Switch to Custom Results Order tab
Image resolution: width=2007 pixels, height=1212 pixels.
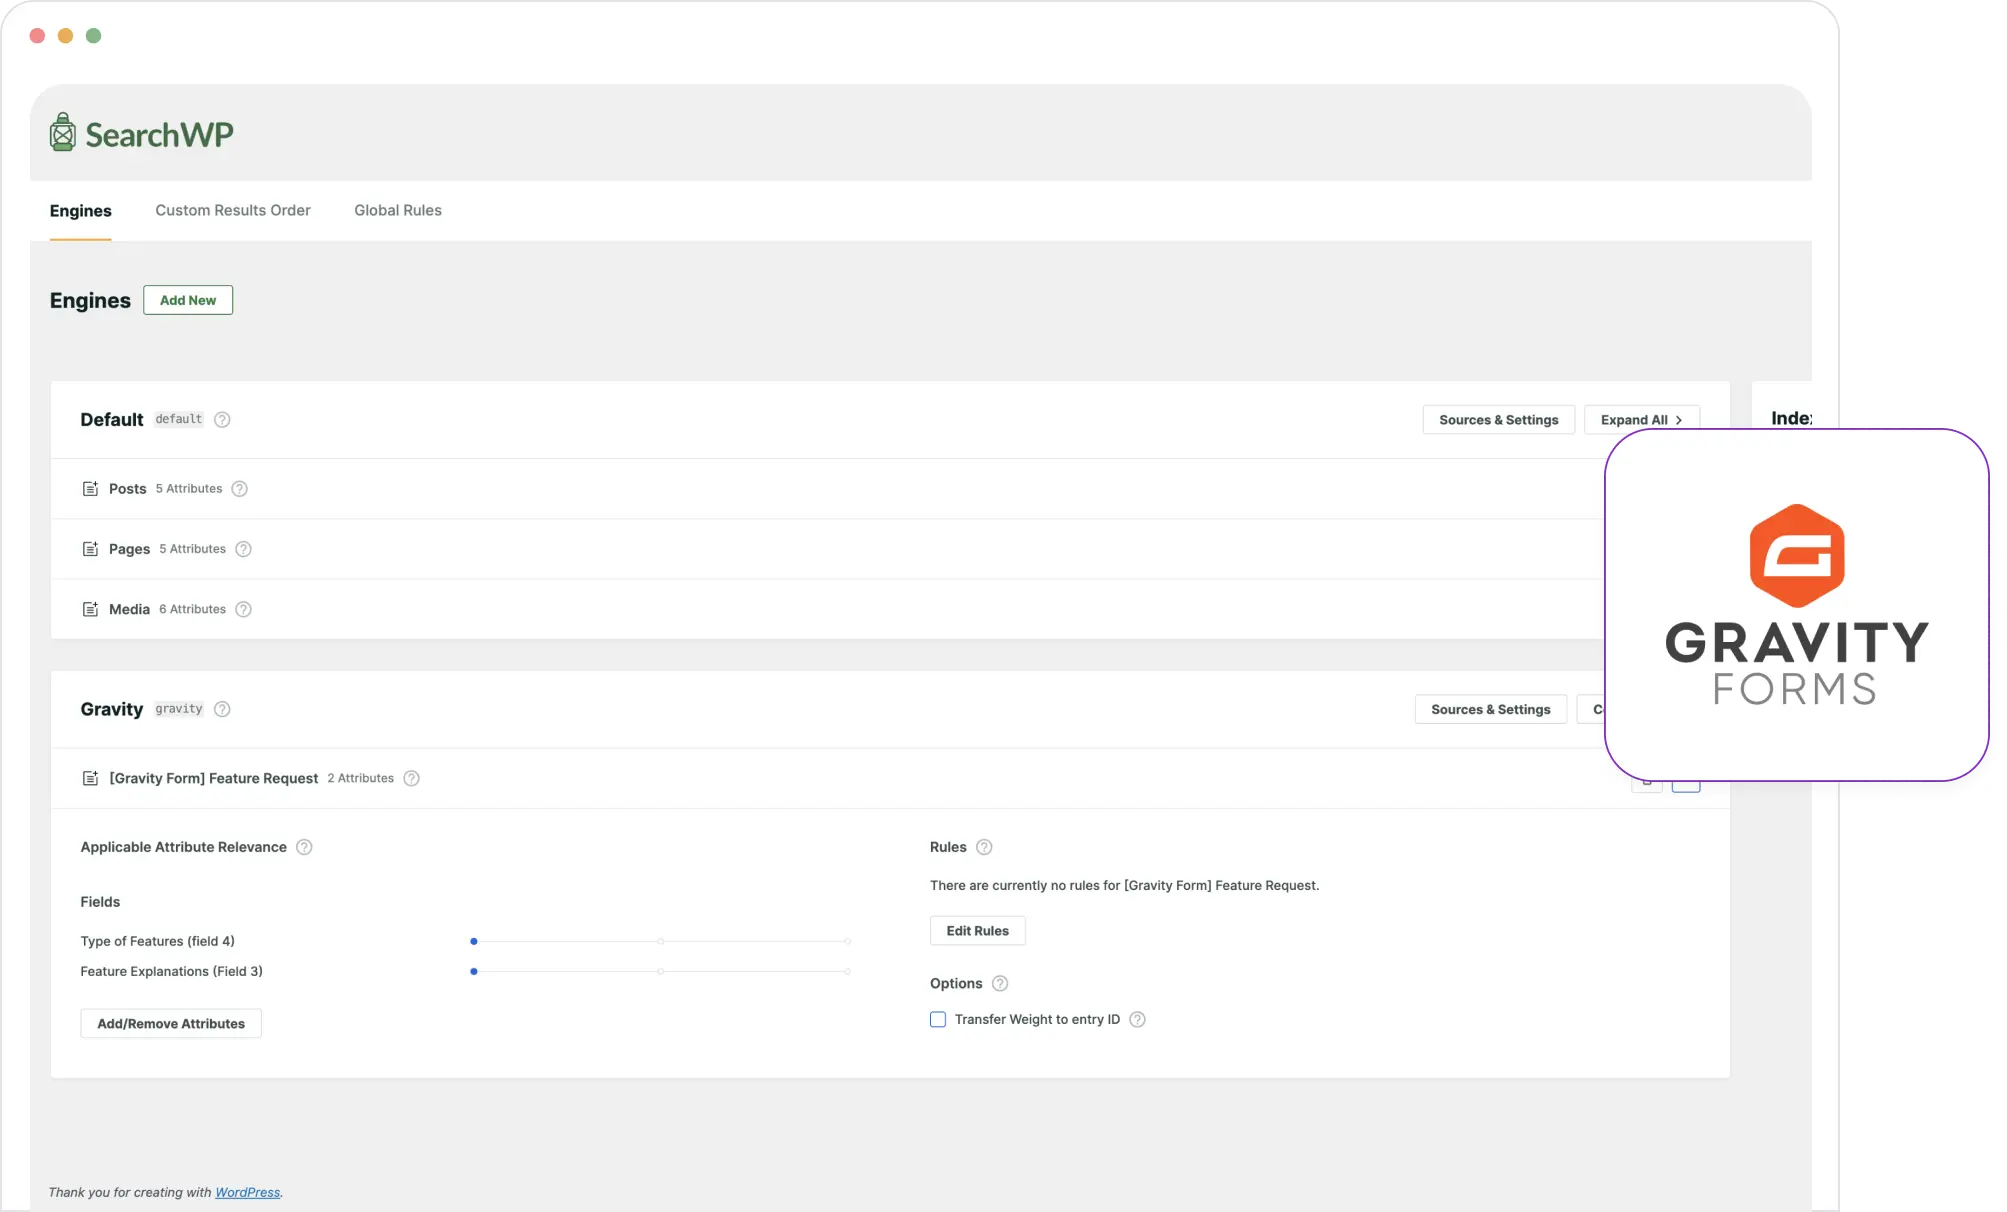232,209
